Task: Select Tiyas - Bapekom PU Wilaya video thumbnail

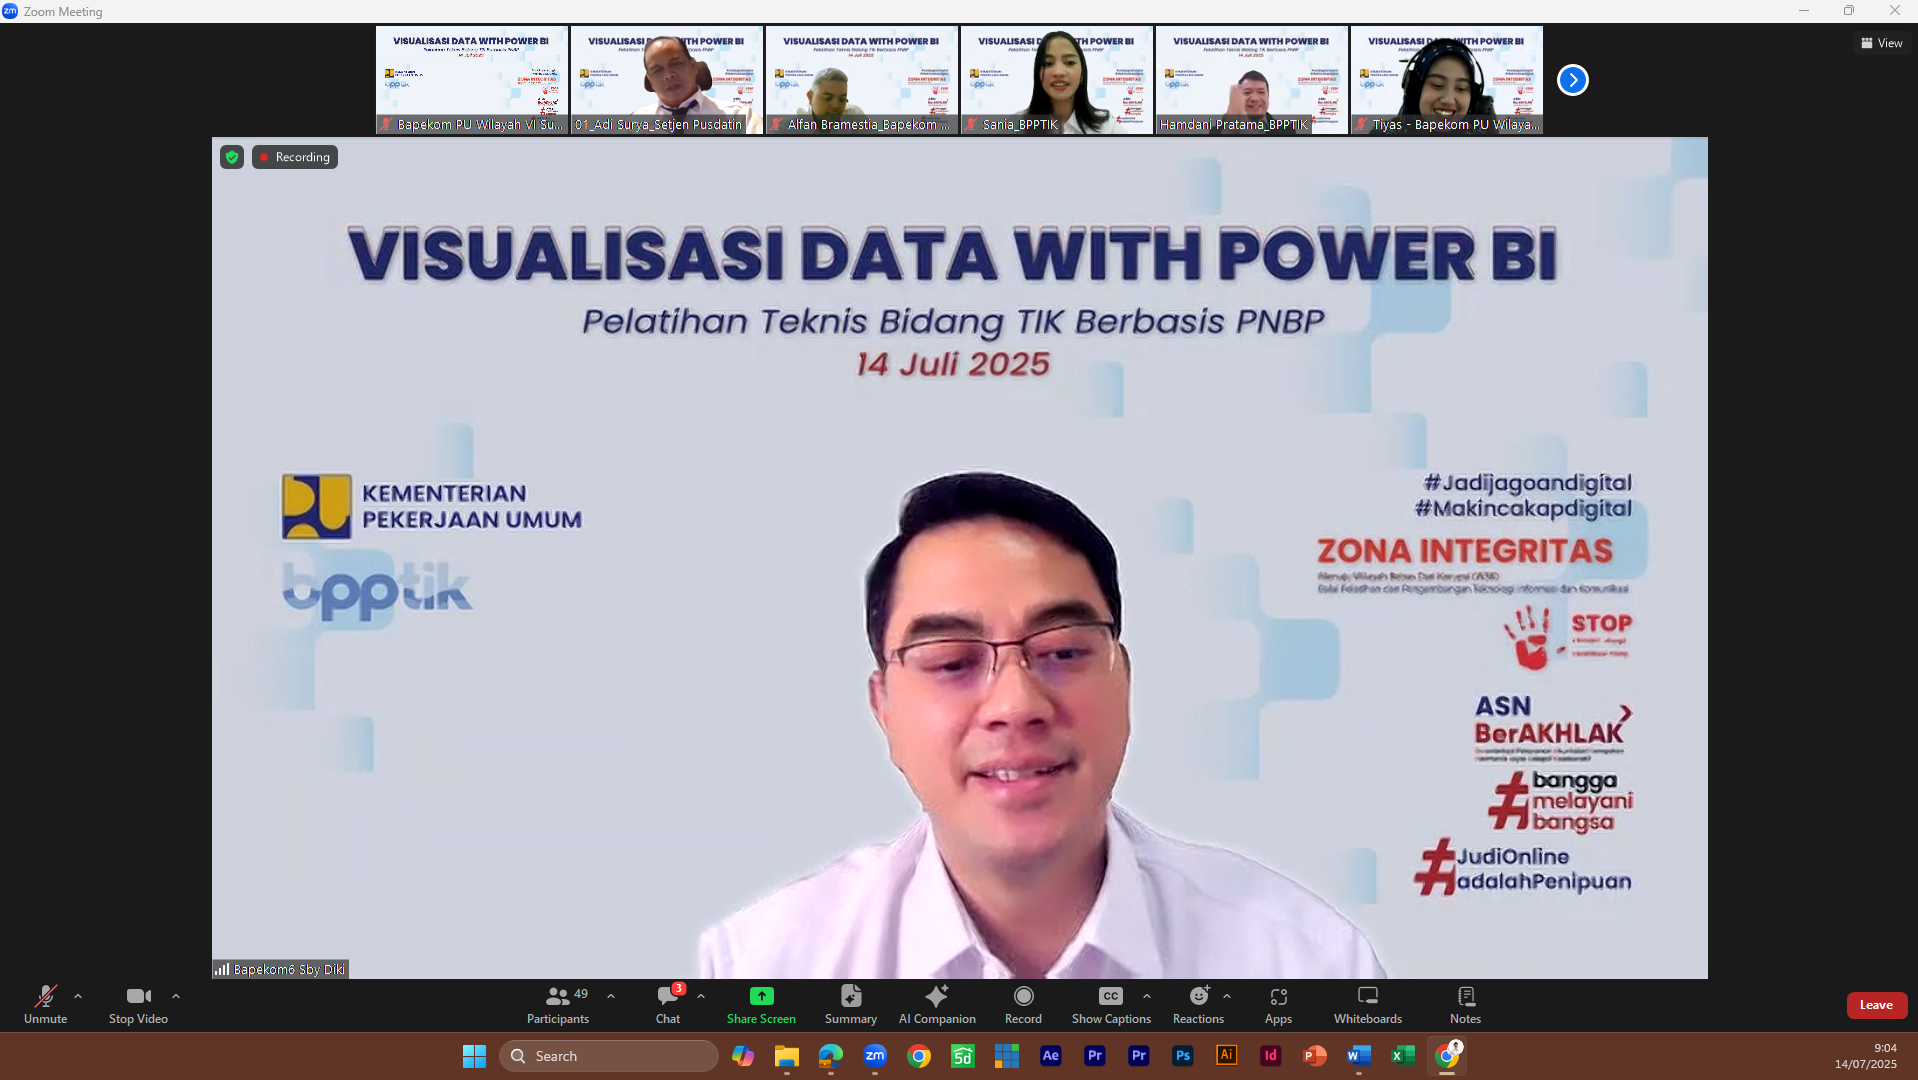Action: 1446,80
